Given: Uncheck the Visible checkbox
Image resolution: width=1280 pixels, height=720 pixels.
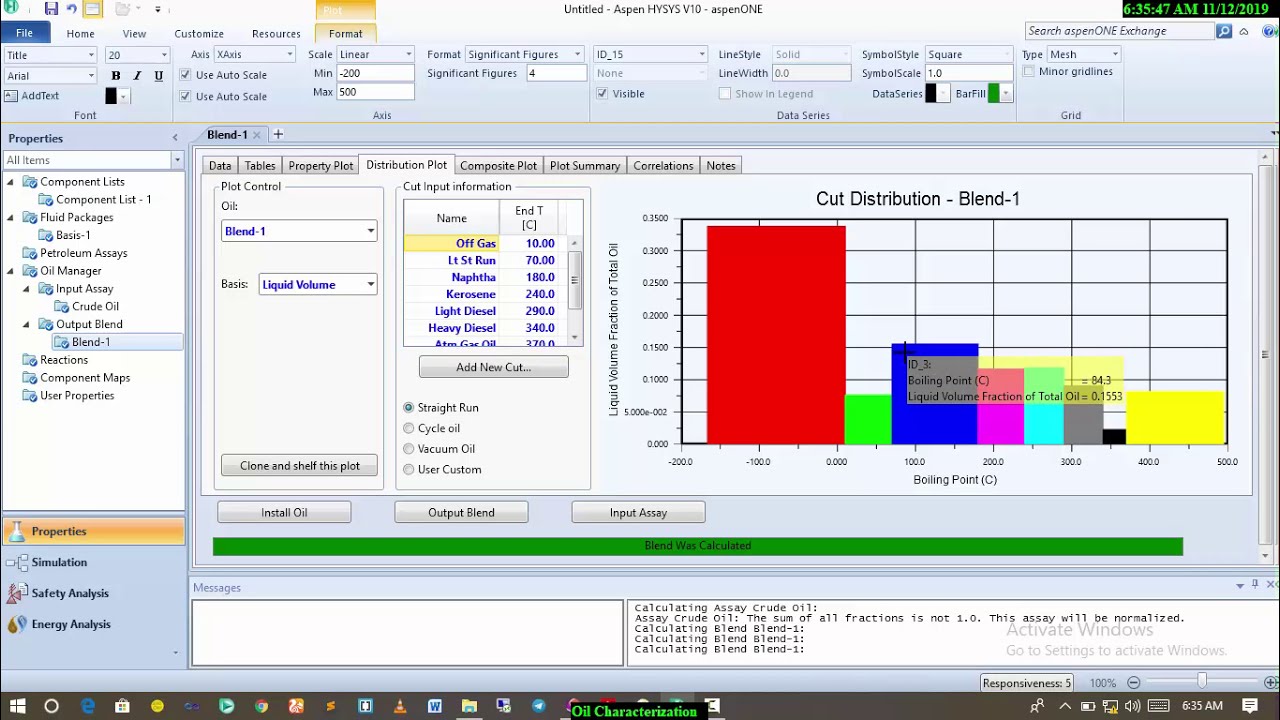Looking at the screenshot, I should coord(602,94).
